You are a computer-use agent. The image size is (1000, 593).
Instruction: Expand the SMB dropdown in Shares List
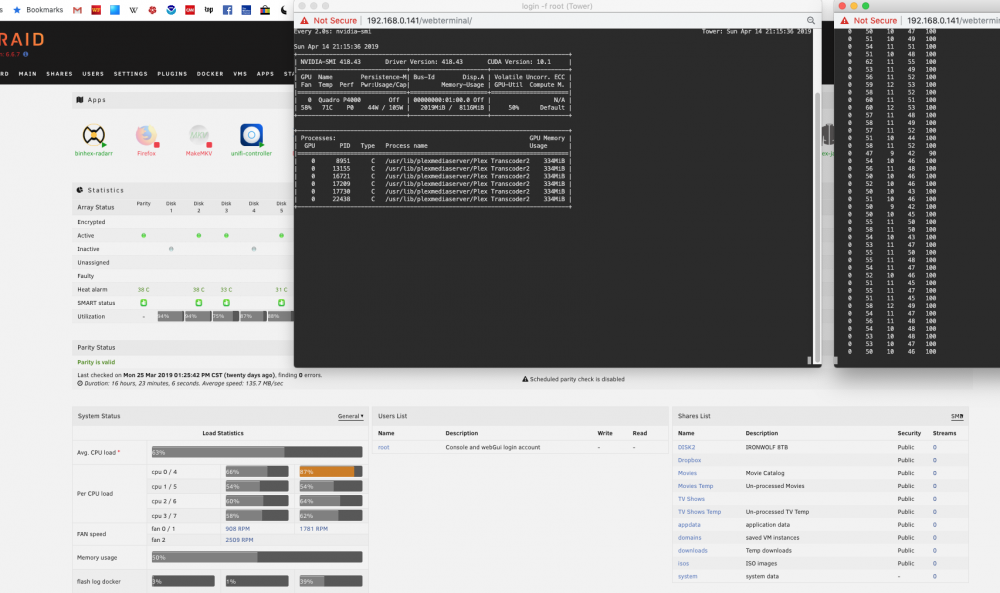[x=957, y=416]
